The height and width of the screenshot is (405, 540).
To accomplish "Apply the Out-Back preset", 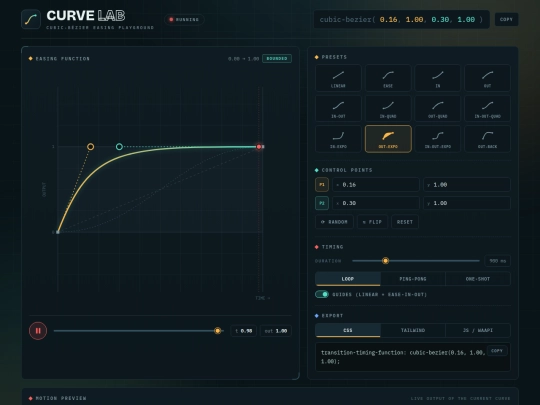I will [488, 139].
